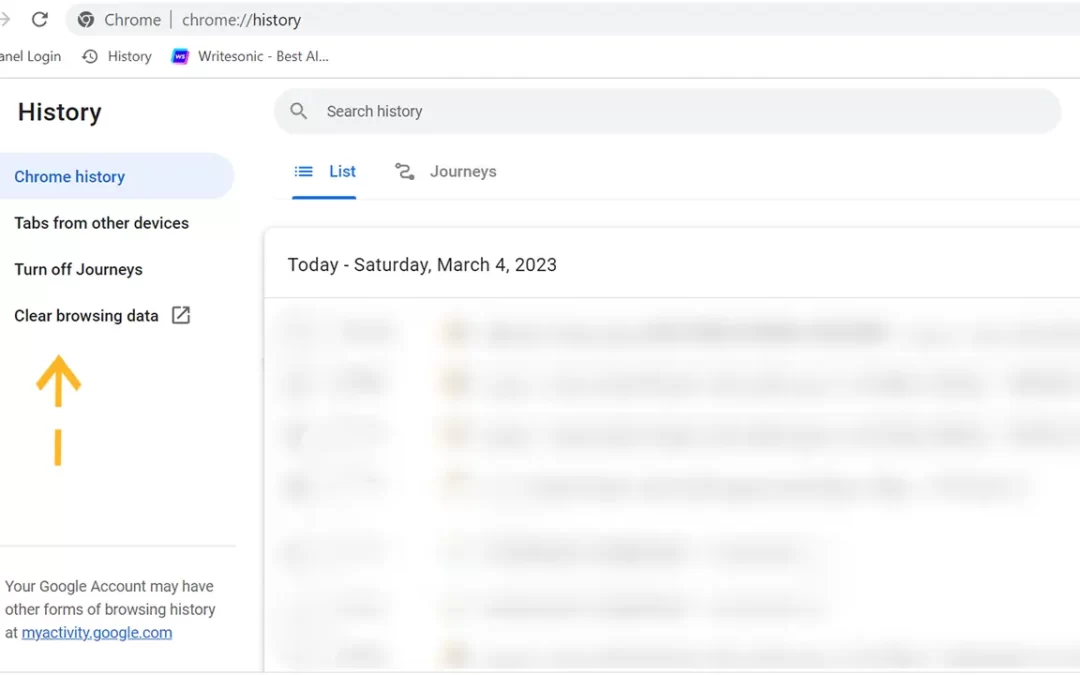Click the List view bullet icon
The height and width of the screenshot is (675, 1080).
pos(304,172)
